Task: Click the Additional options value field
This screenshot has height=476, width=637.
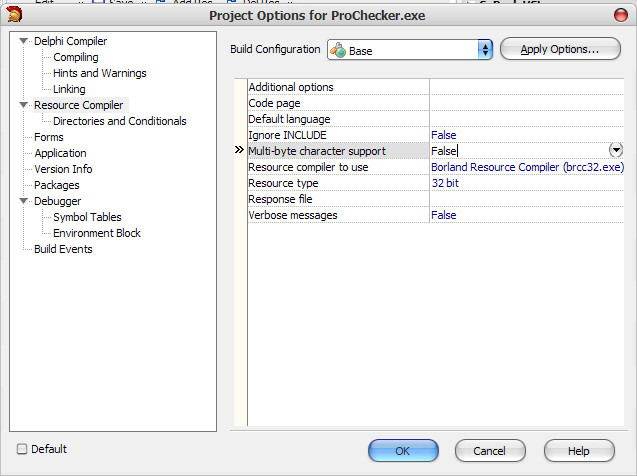Action: [x=526, y=87]
